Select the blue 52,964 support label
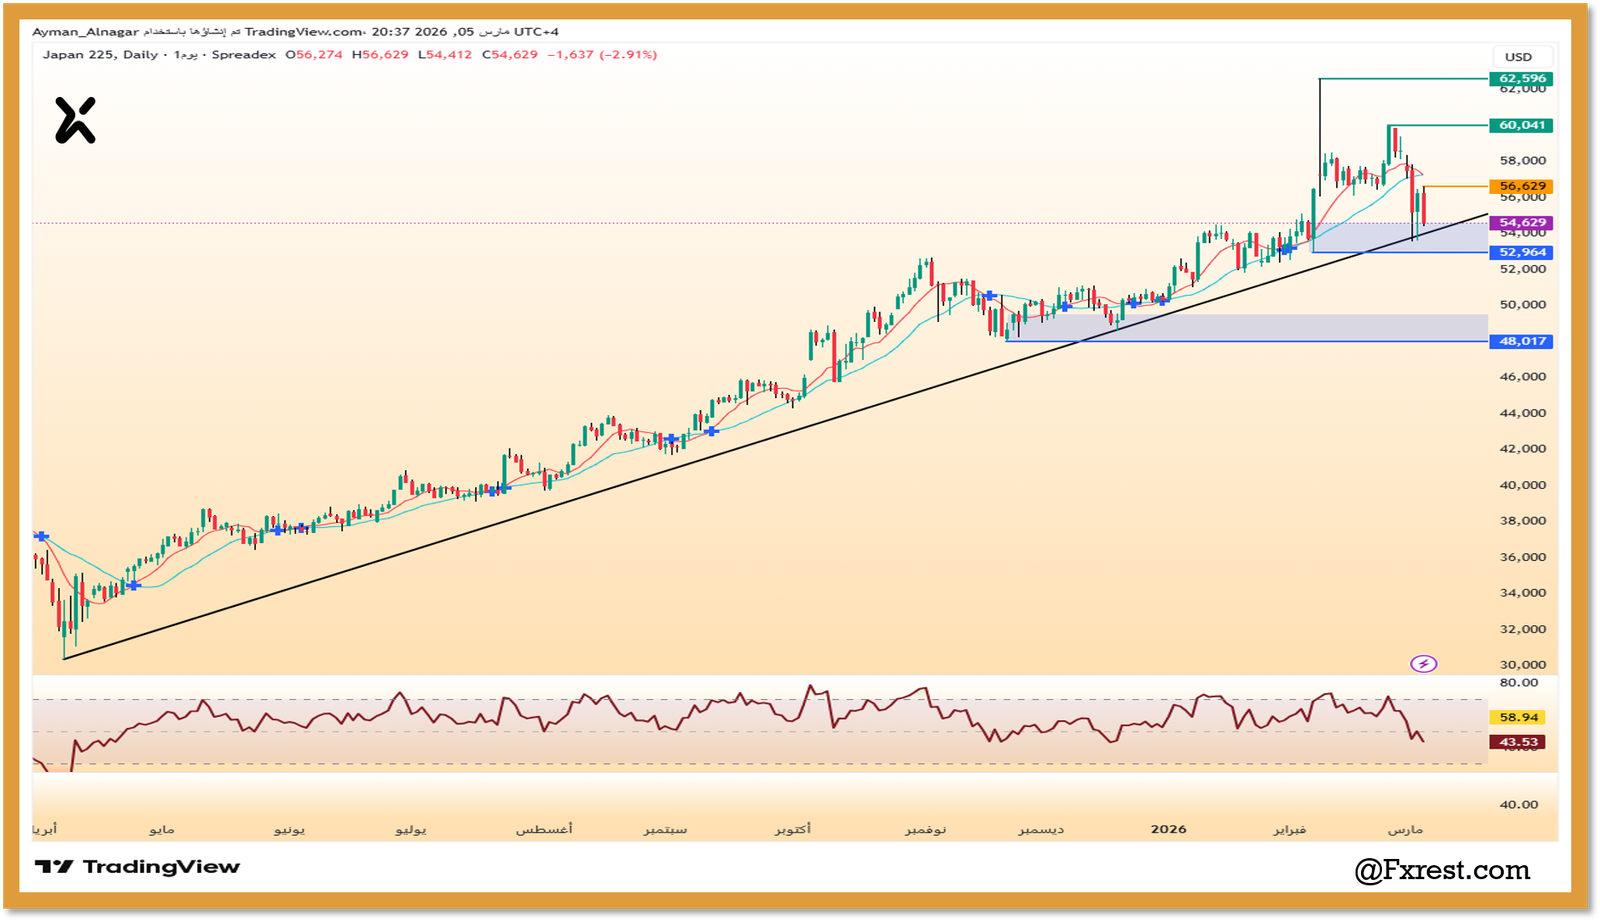 [x=1521, y=253]
